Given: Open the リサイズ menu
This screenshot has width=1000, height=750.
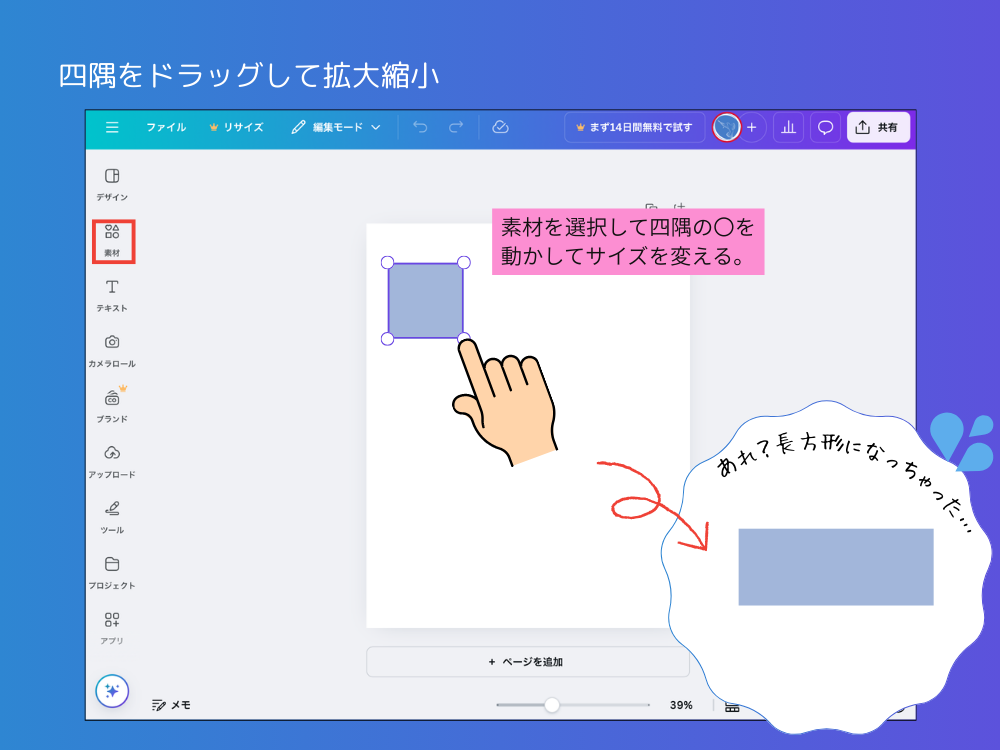Looking at the screenshot, I should coord(243,127).
